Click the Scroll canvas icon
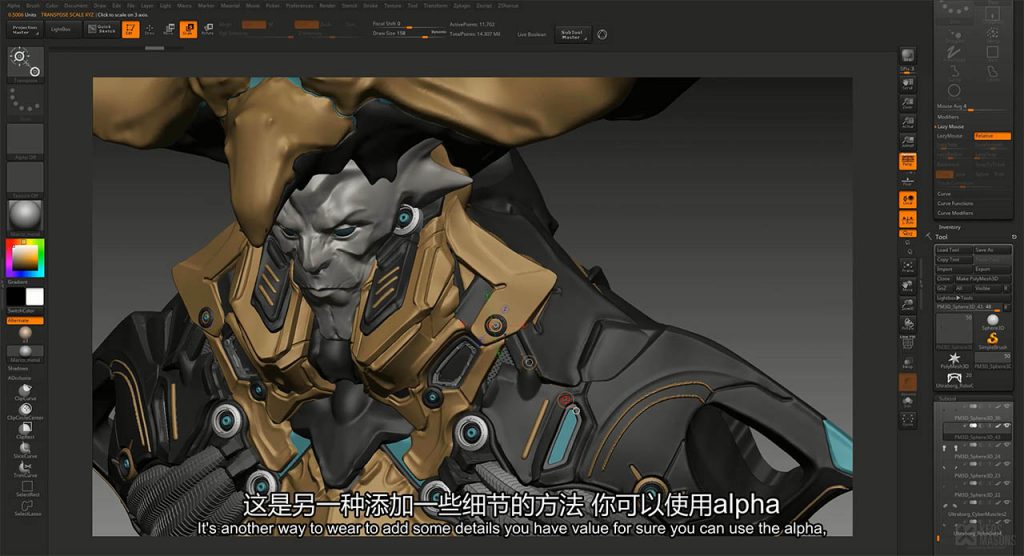 click(x=908, y=85)
